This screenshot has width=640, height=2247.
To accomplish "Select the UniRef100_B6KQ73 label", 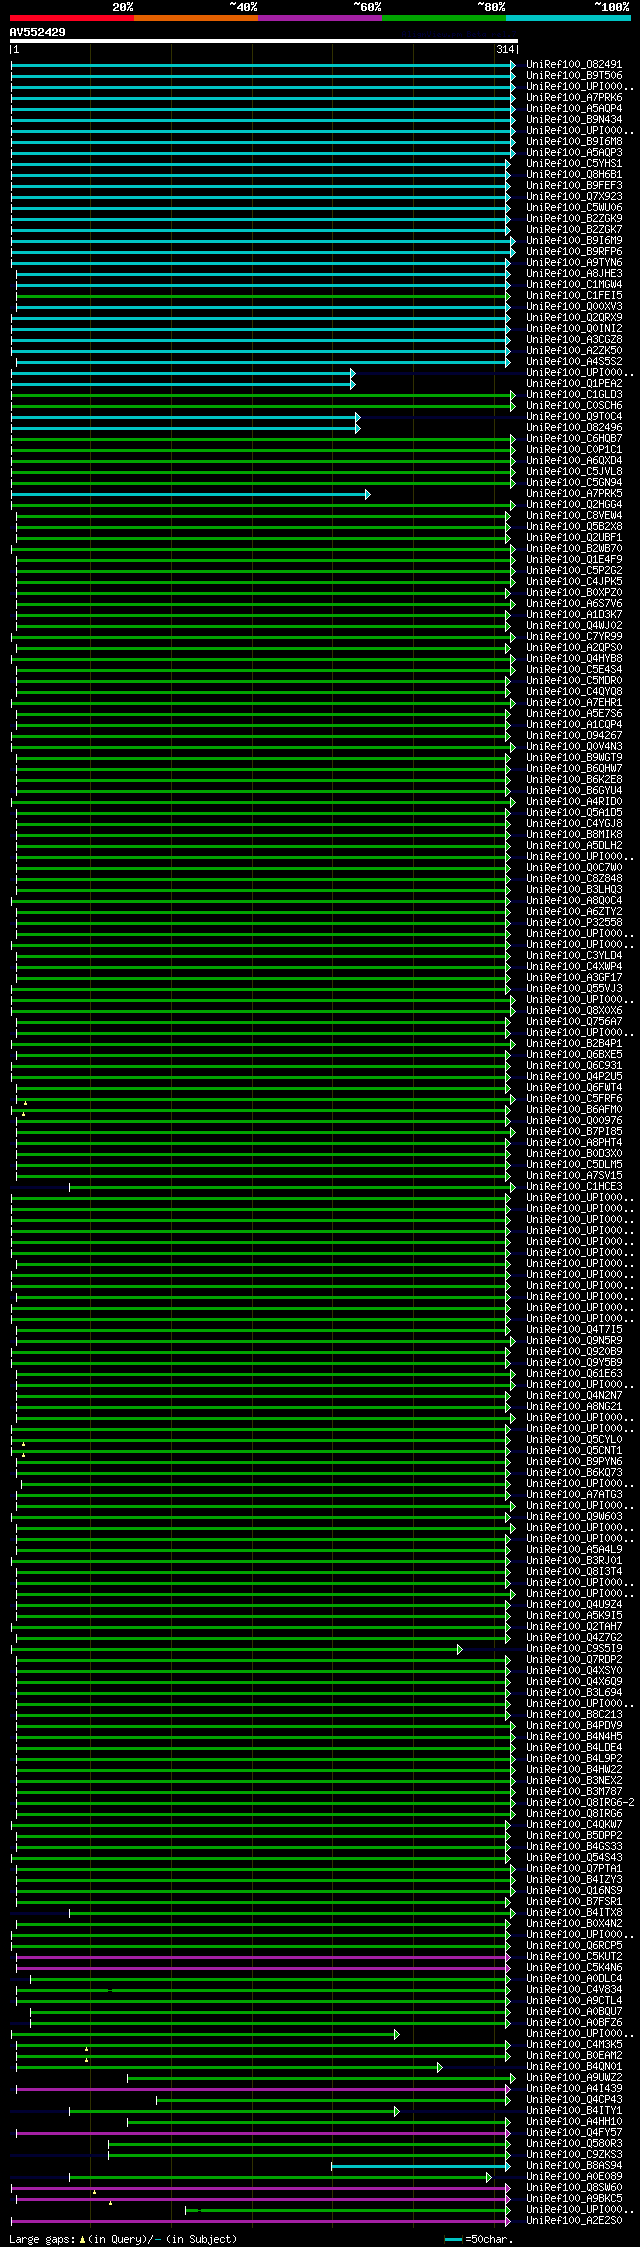I will point(574,1473).
